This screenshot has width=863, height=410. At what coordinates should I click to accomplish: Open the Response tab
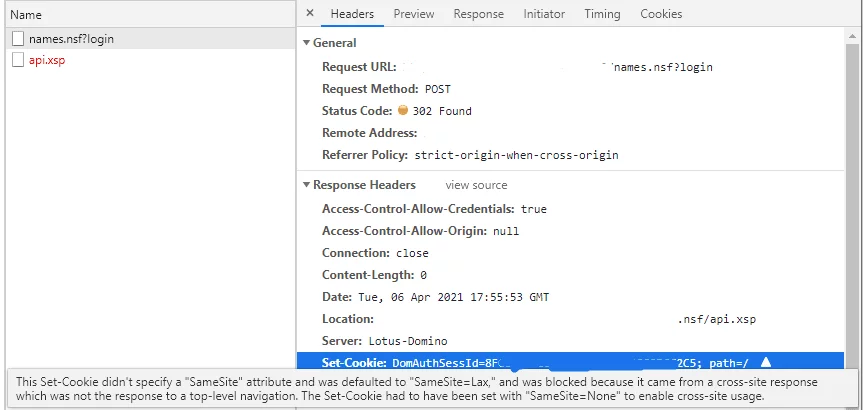click(478, 14)
